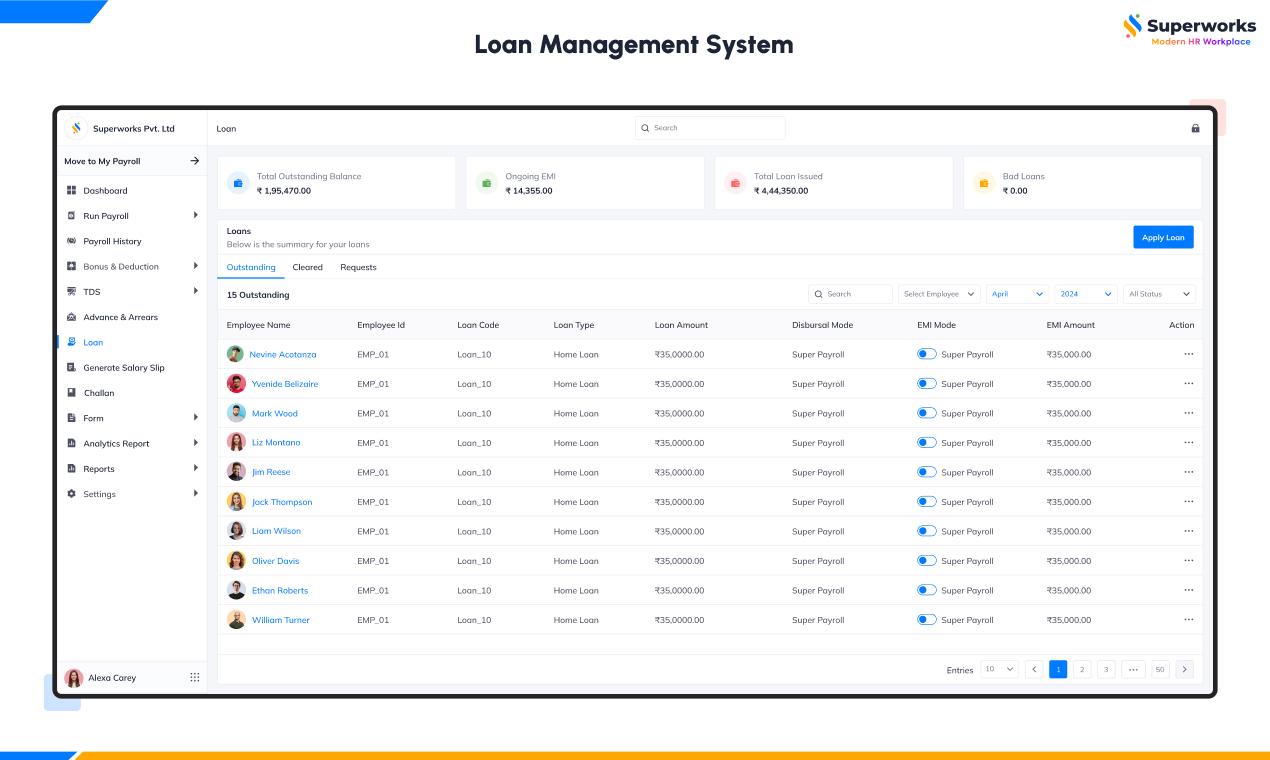The height and width of the screenshot is (760, 1270).
Task: Click the Advance & Arrears sidebar icon
Action: tap(71, 317)
